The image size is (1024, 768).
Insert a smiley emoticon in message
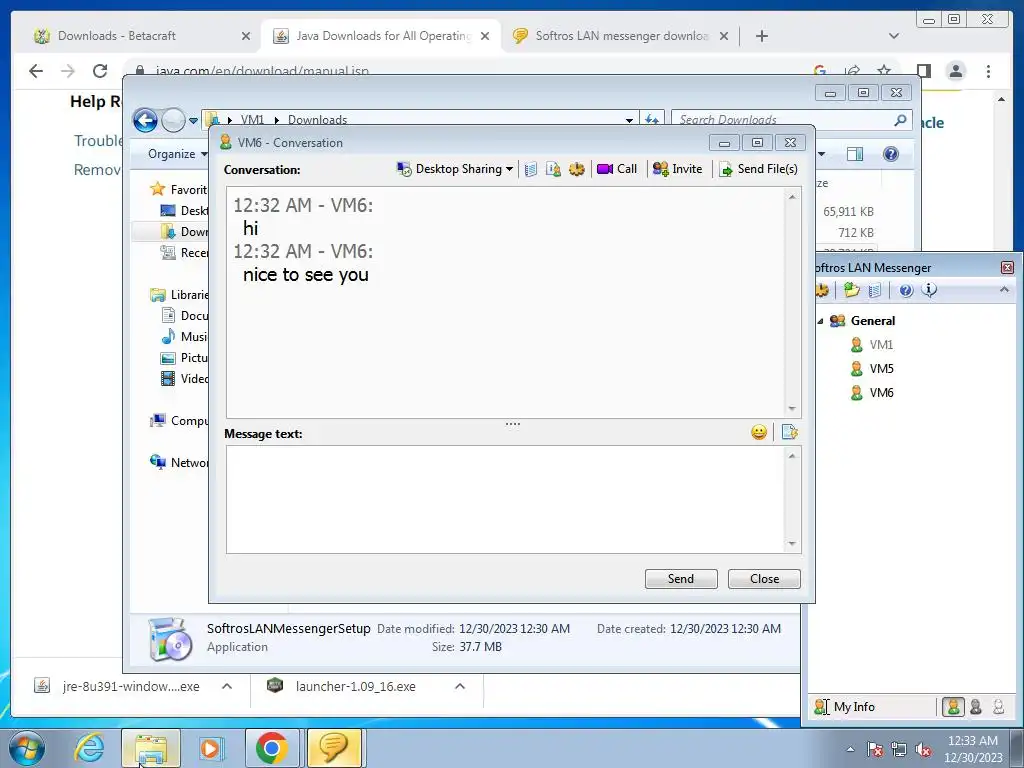759,432
